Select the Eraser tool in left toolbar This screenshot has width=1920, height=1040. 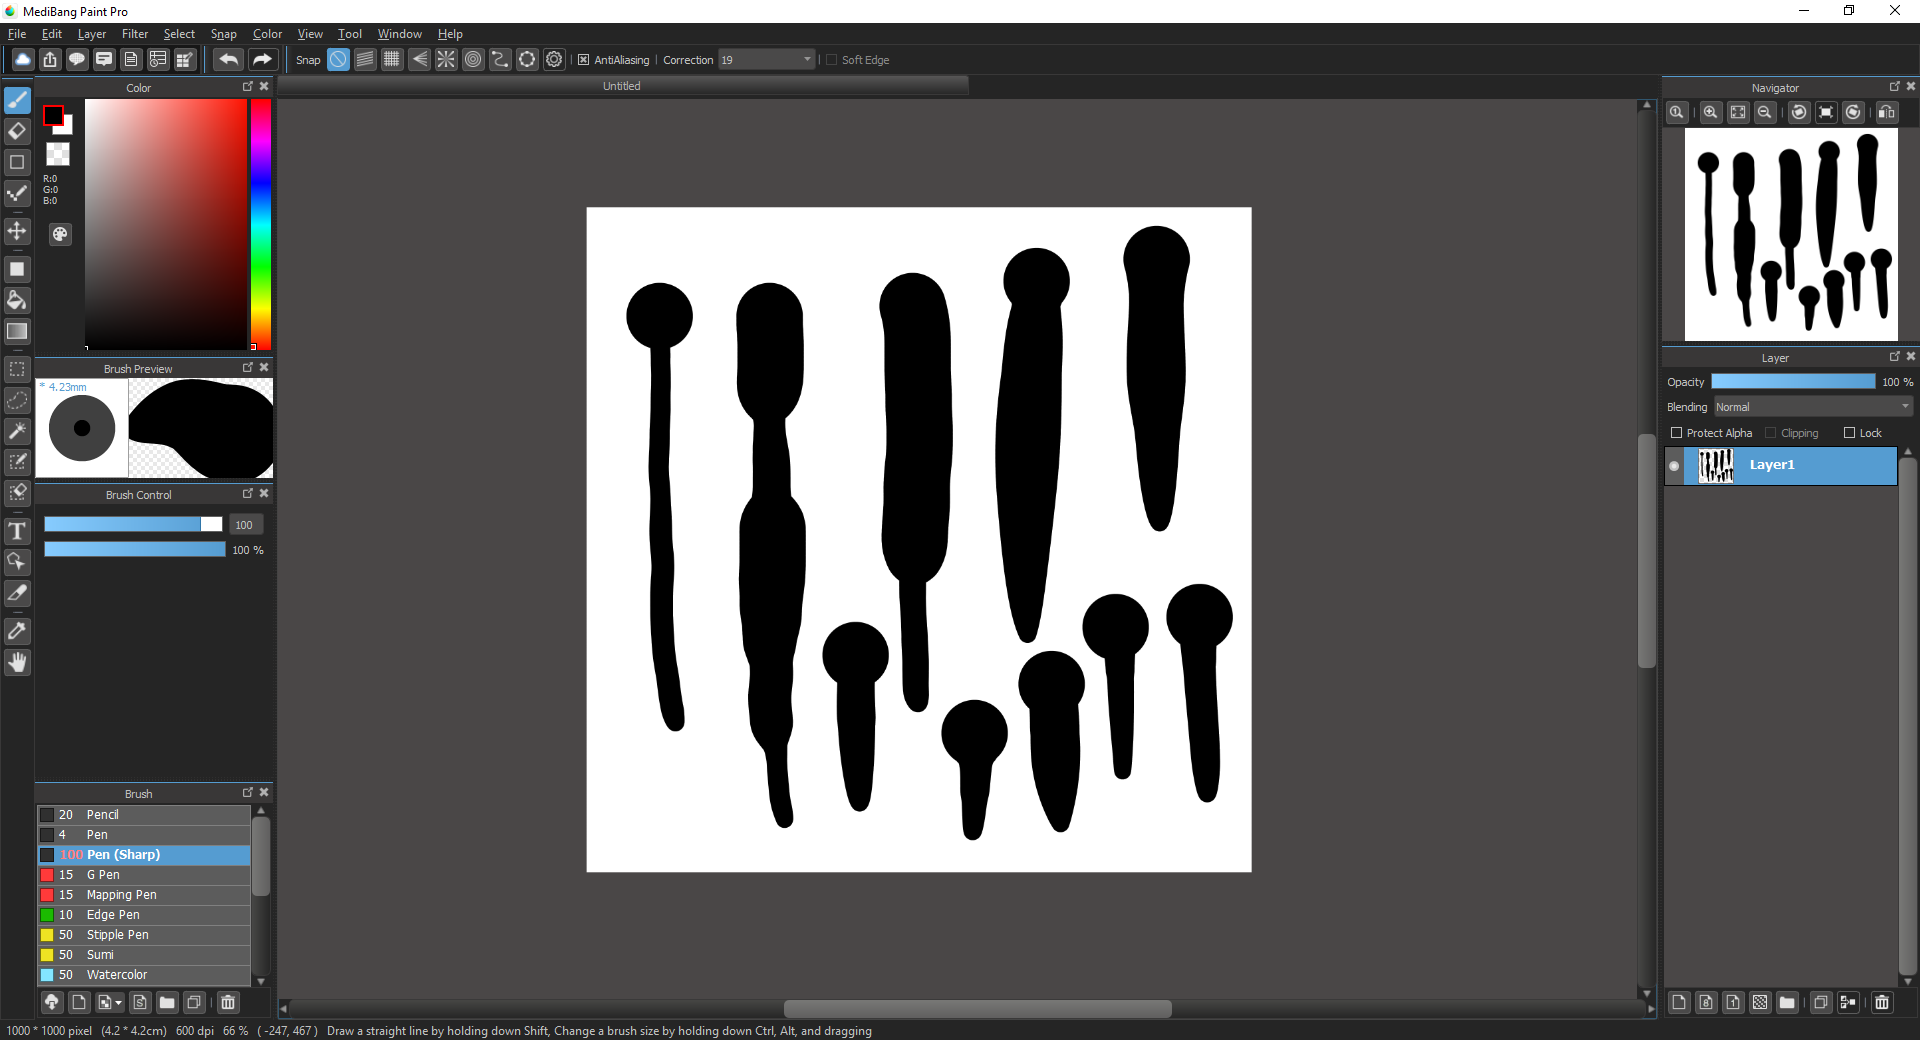pyautogui.click(x=17, y=131)
